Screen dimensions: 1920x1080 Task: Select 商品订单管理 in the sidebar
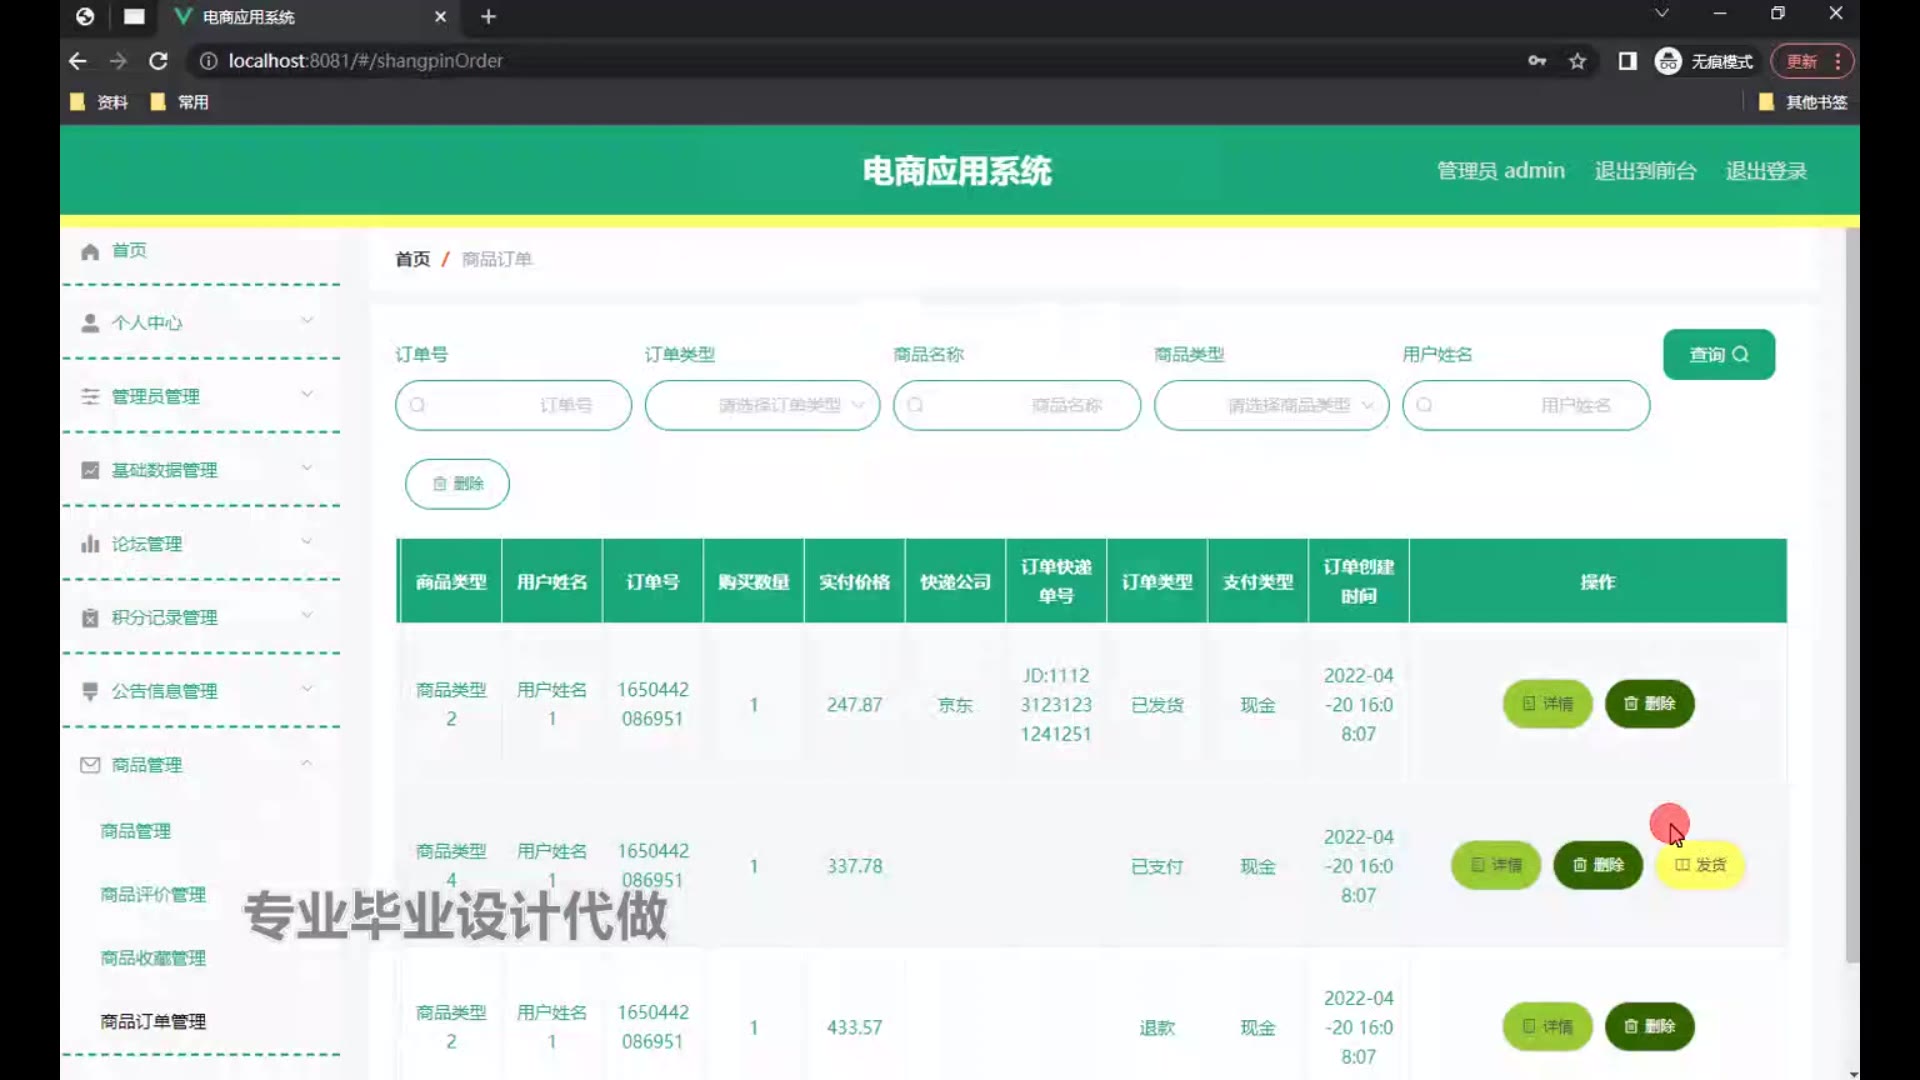click(153, 1021)
